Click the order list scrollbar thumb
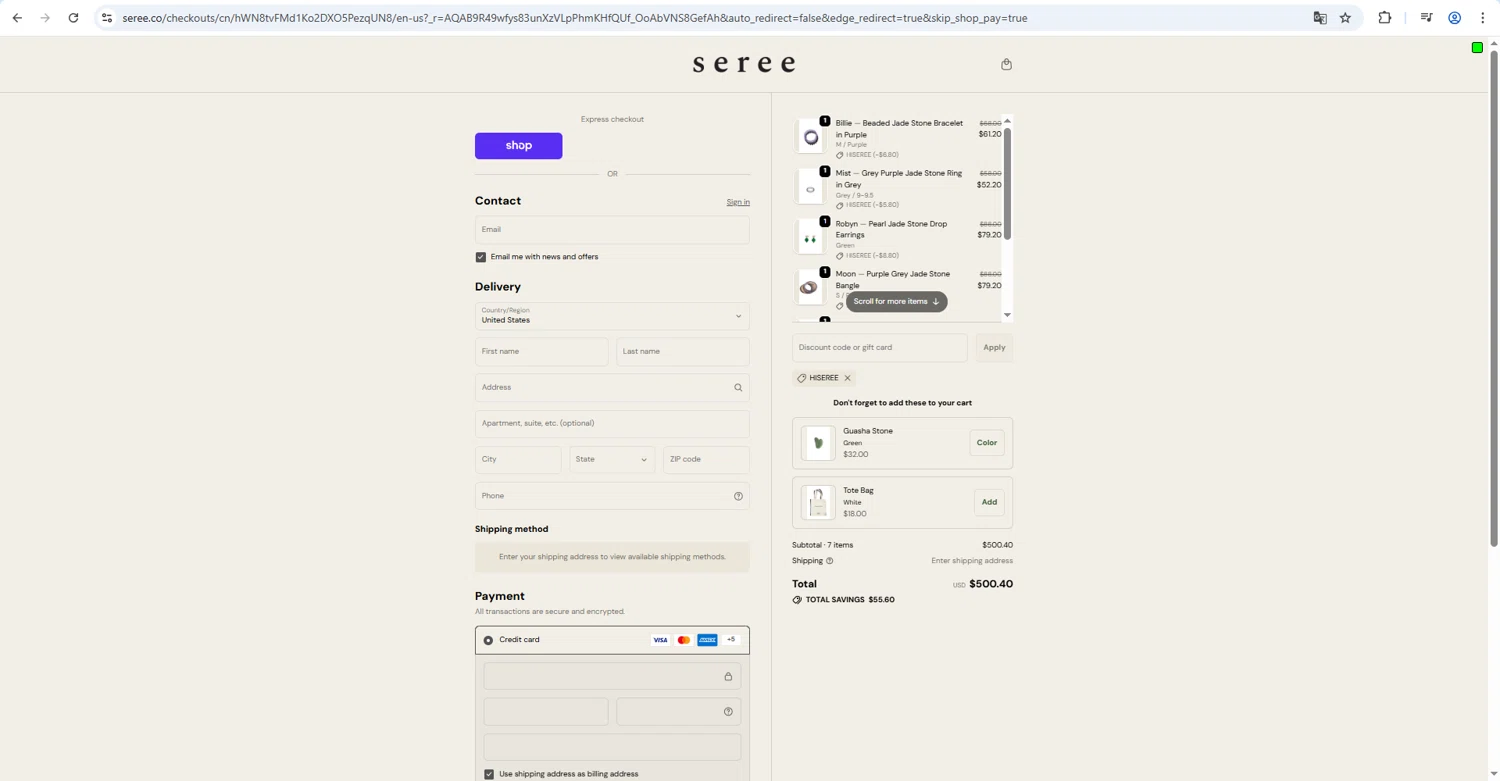Screen dimensions: 1500x781 [x=1007, y=183]
